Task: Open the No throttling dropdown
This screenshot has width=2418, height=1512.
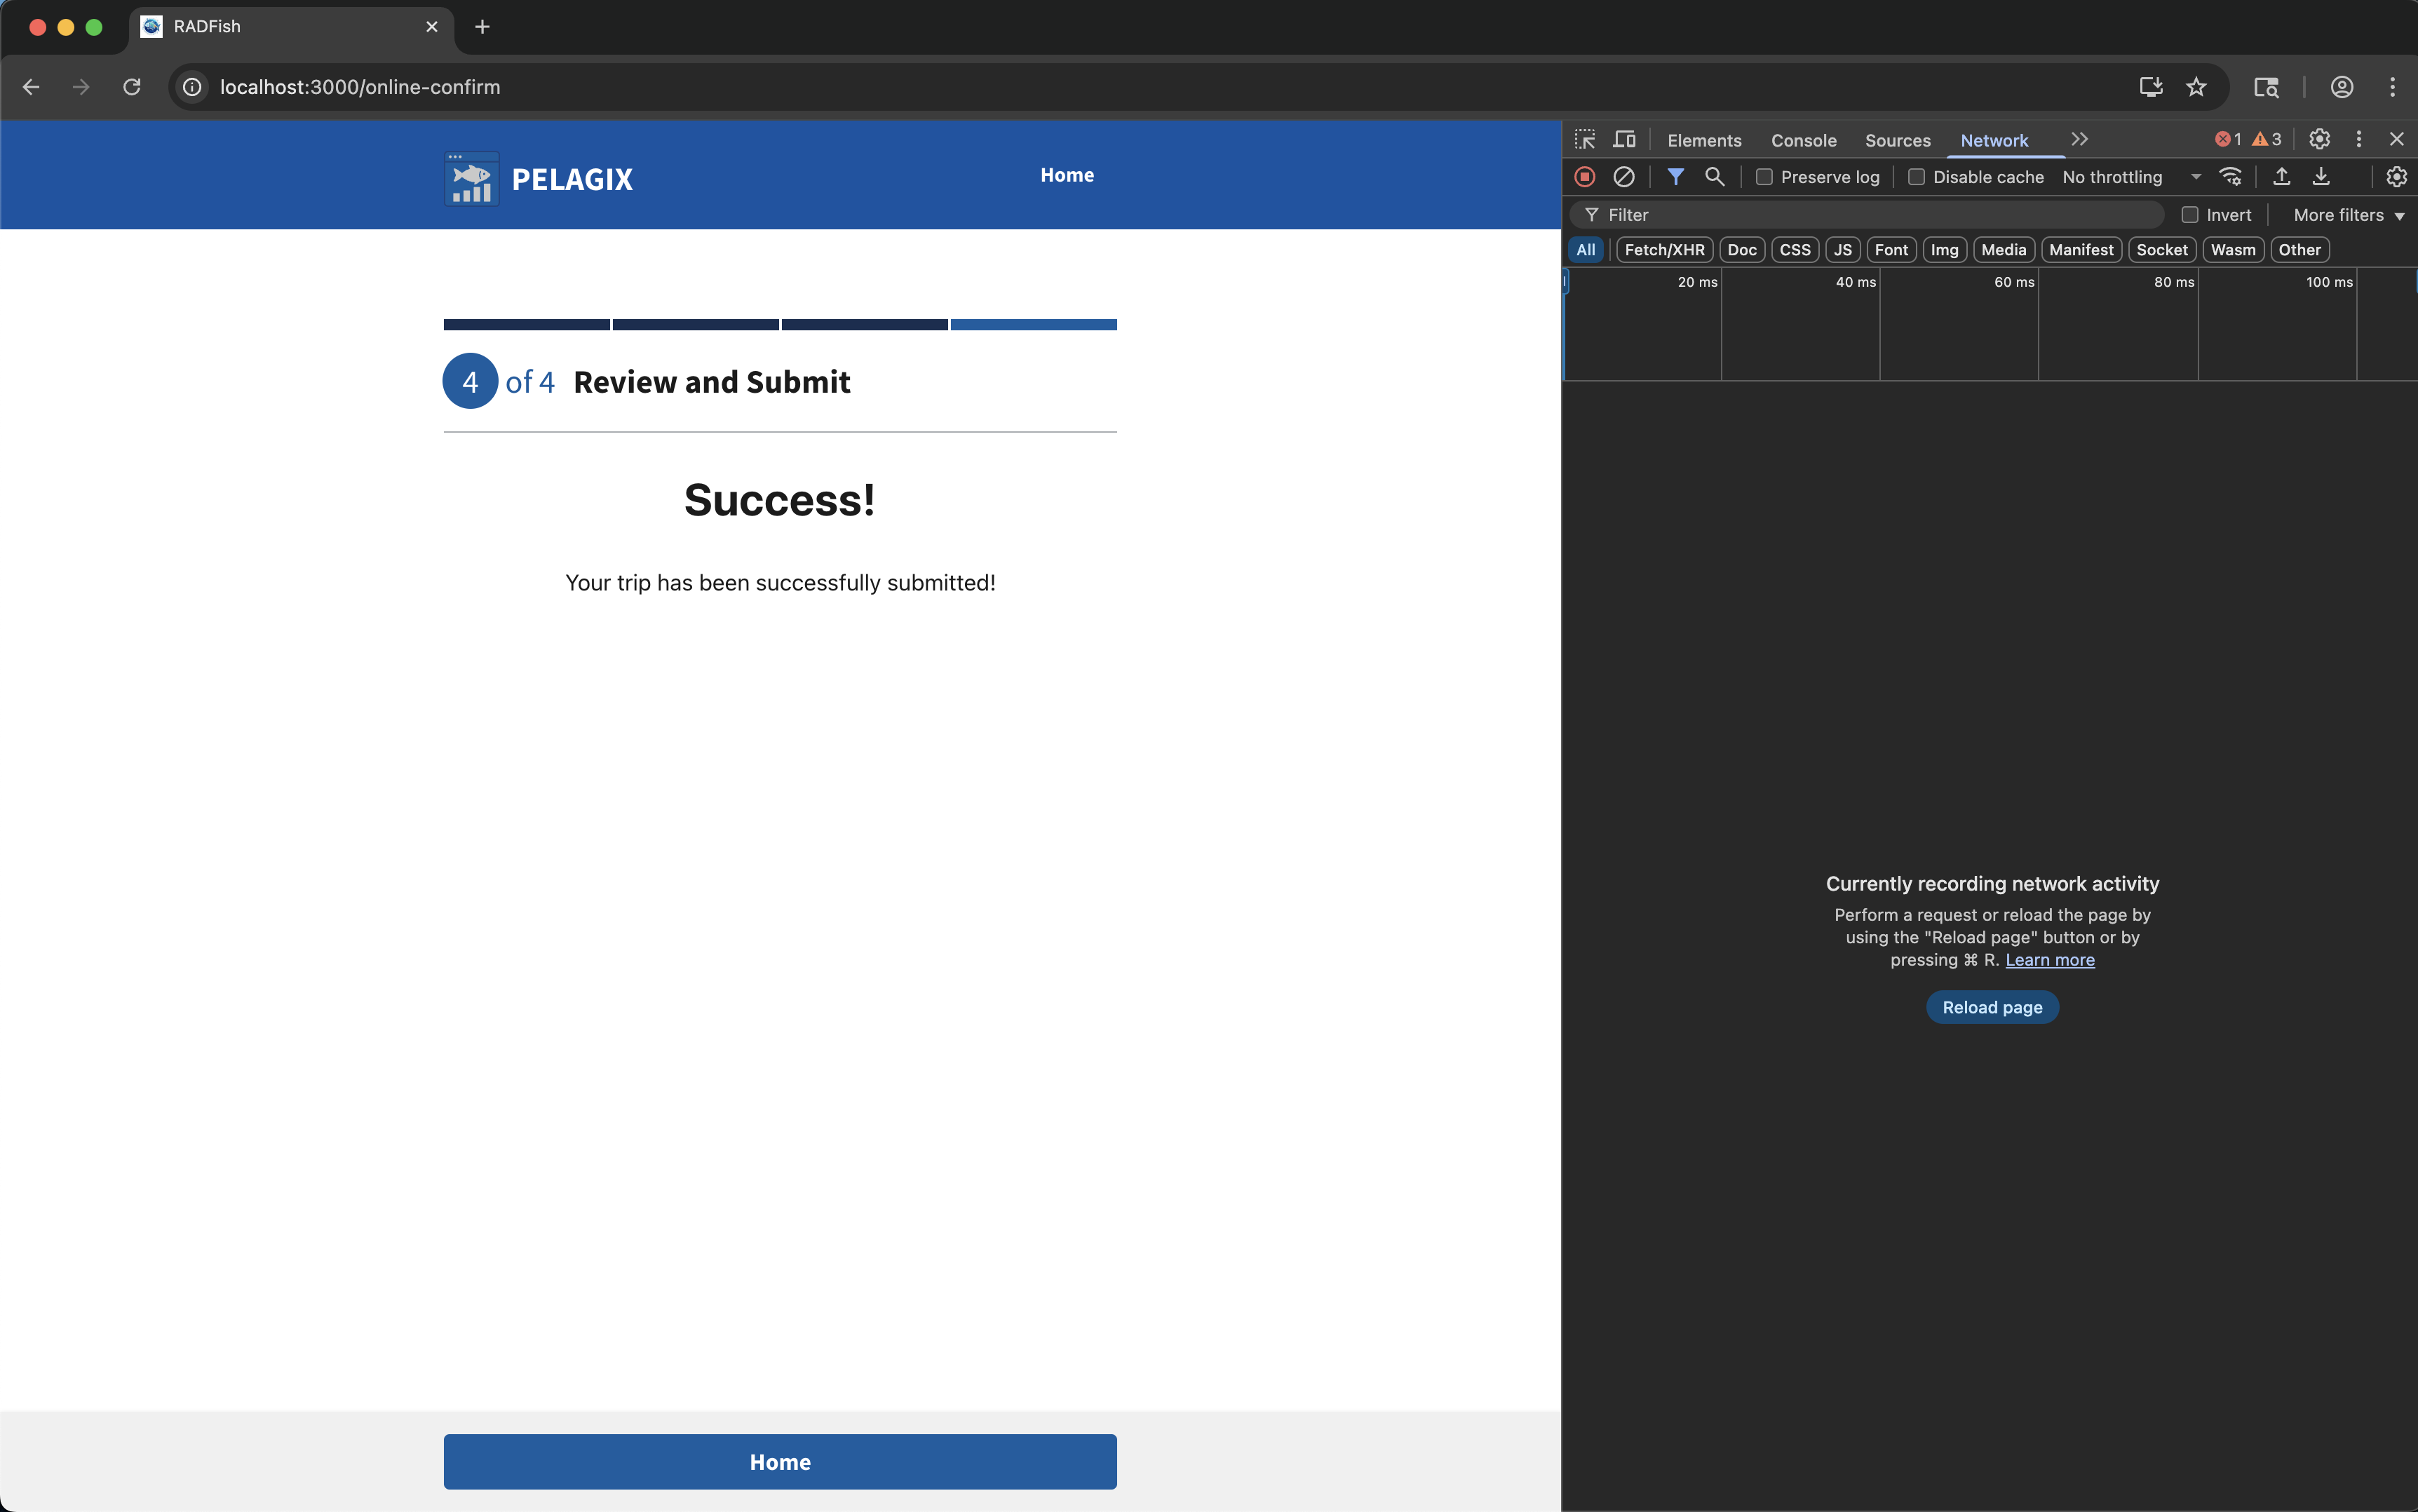Action: [x=2131, y=177]
